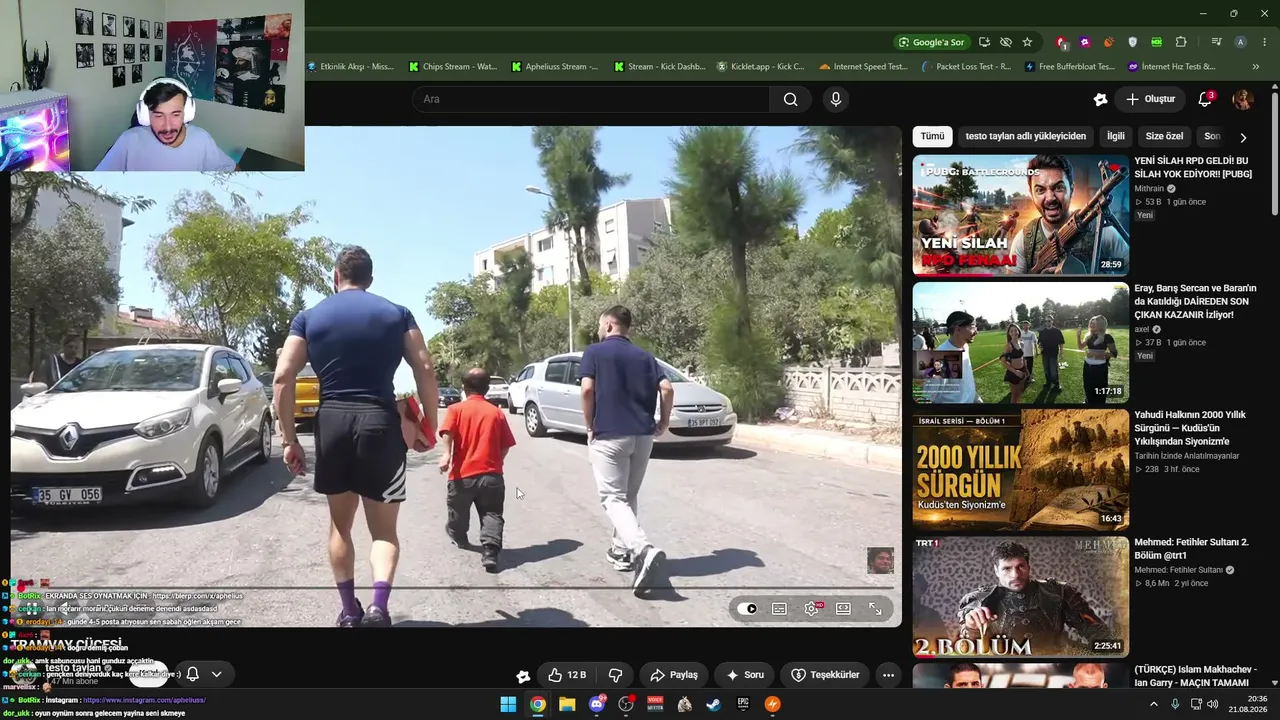Open Chrome media controls icon
The height and width of the screenshot is (720, 1280).
1216,42
